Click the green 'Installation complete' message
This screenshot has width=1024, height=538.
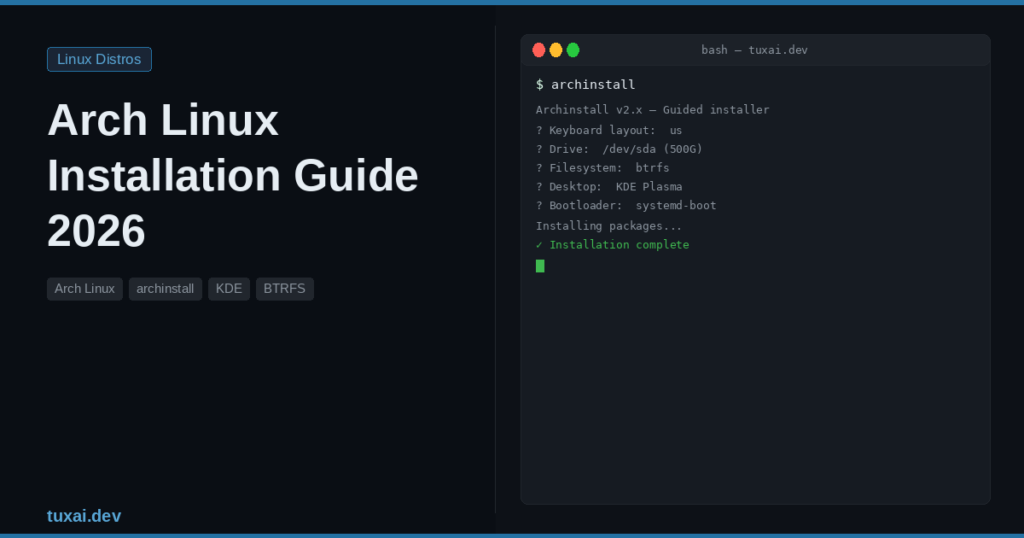613,245
